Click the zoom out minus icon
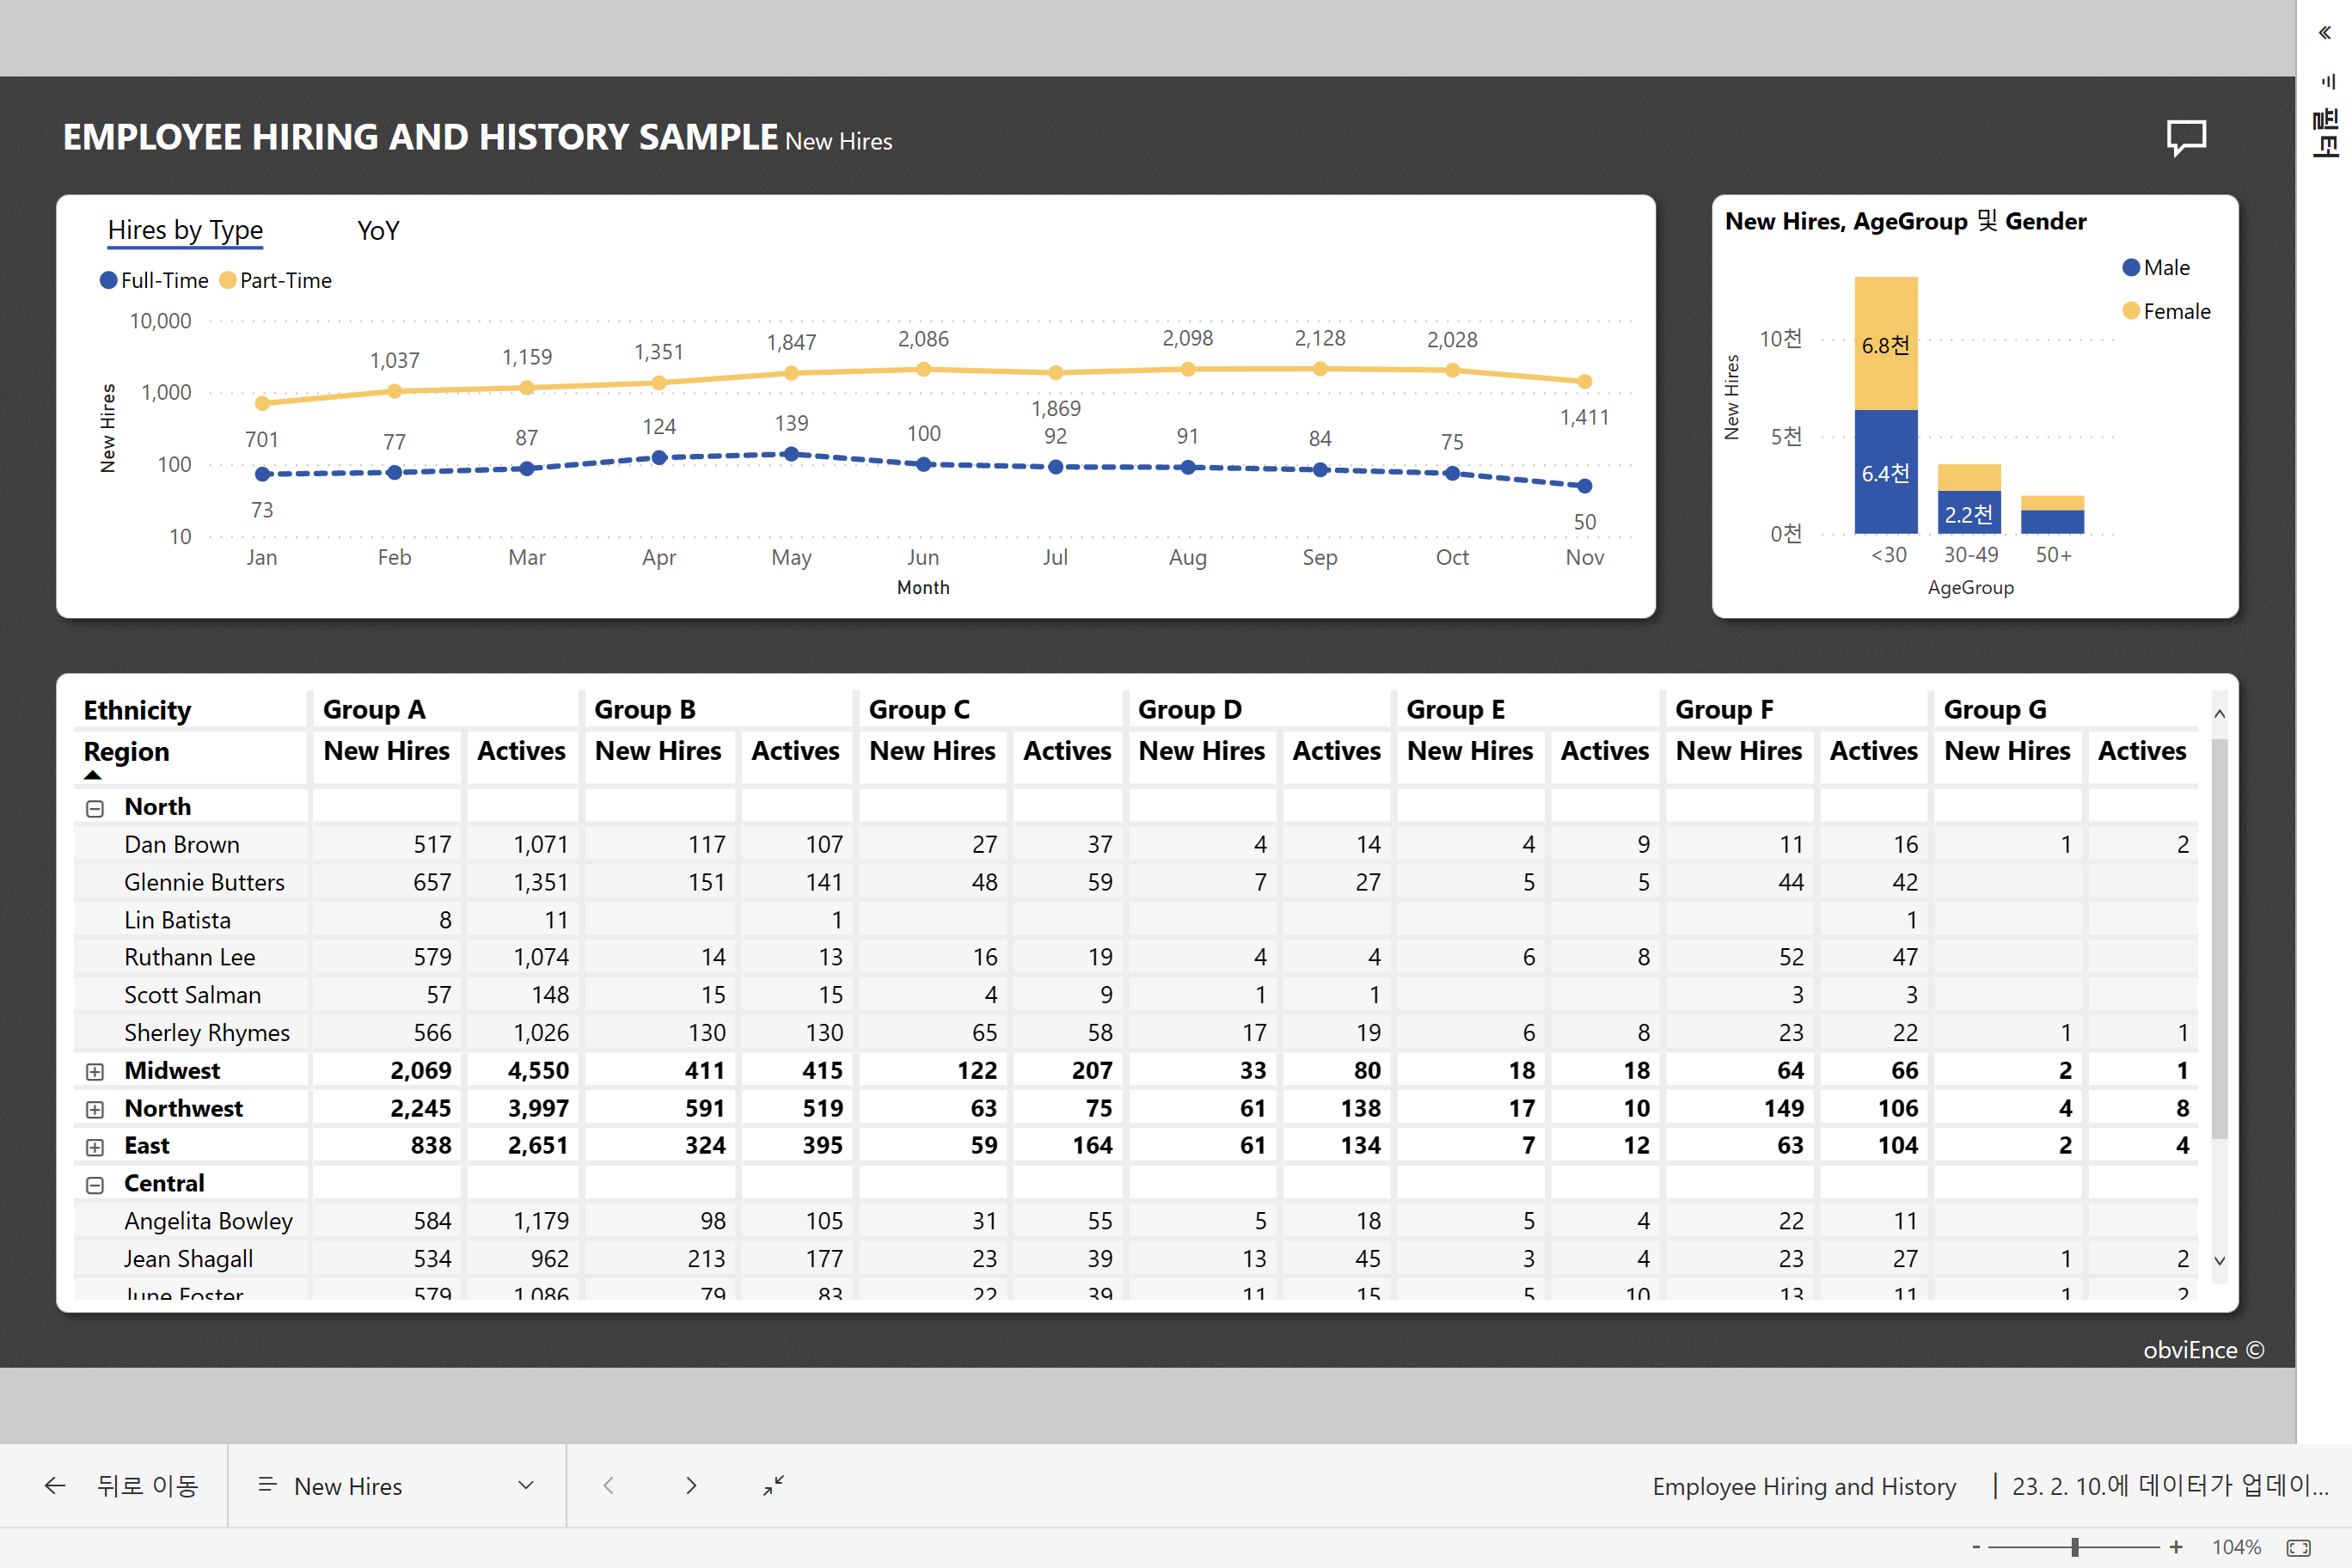This screenshot has width=2352, height=1568. click(1976, 1547)
